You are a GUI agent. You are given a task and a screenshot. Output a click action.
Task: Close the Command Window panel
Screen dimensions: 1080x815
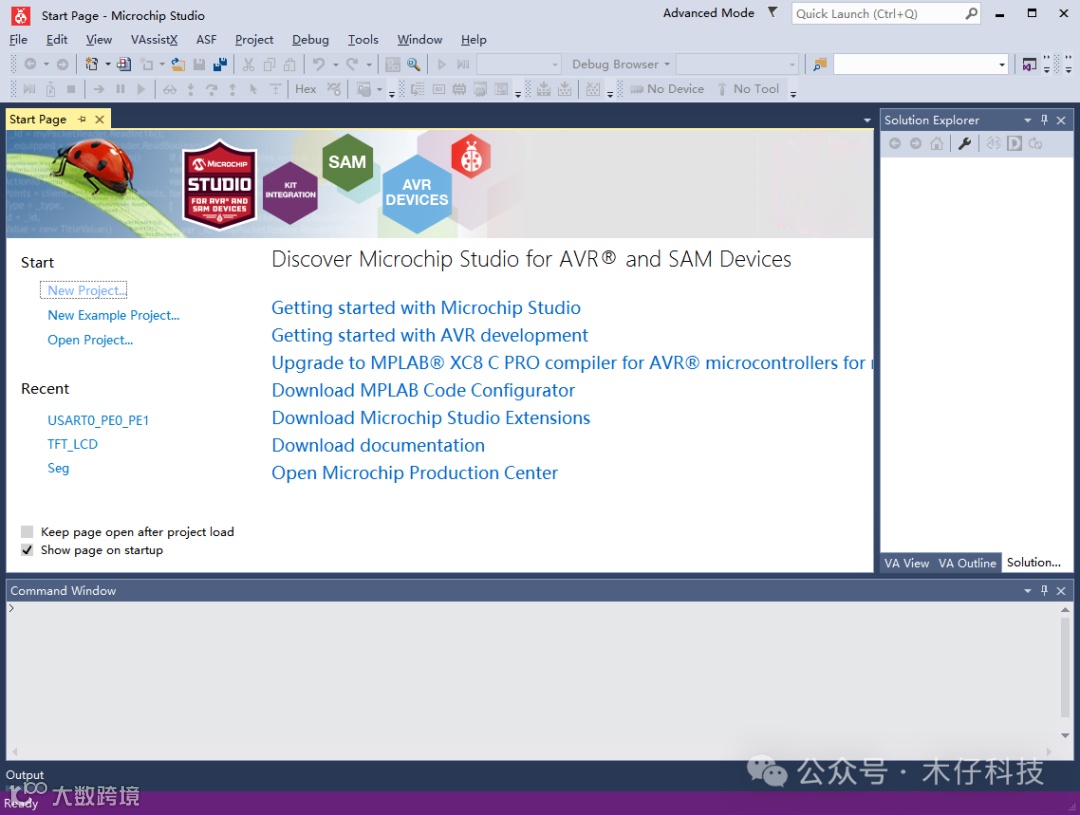[1061, 590]
